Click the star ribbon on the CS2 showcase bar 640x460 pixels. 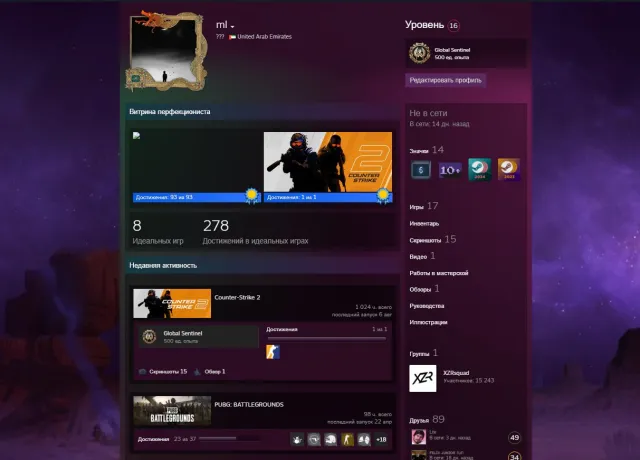pos(384,196)
